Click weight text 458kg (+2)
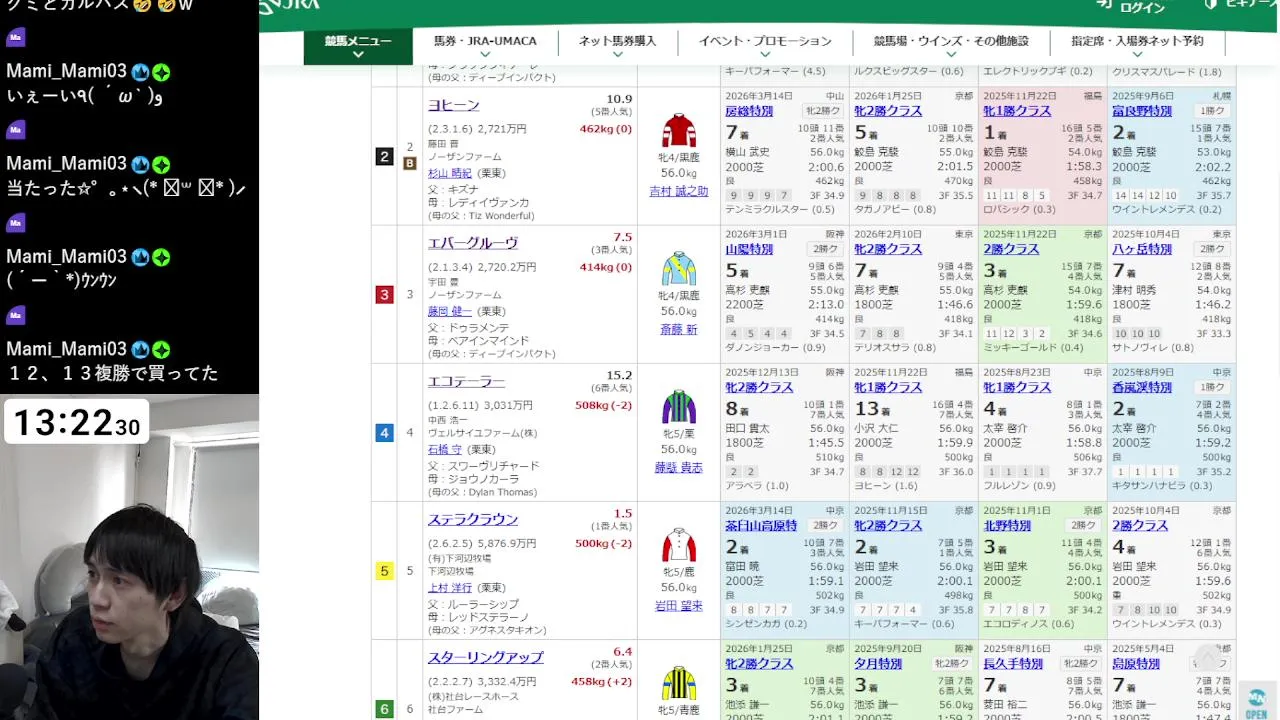The height and width of the screenshot is (720, 1280). tap(602, 682)
